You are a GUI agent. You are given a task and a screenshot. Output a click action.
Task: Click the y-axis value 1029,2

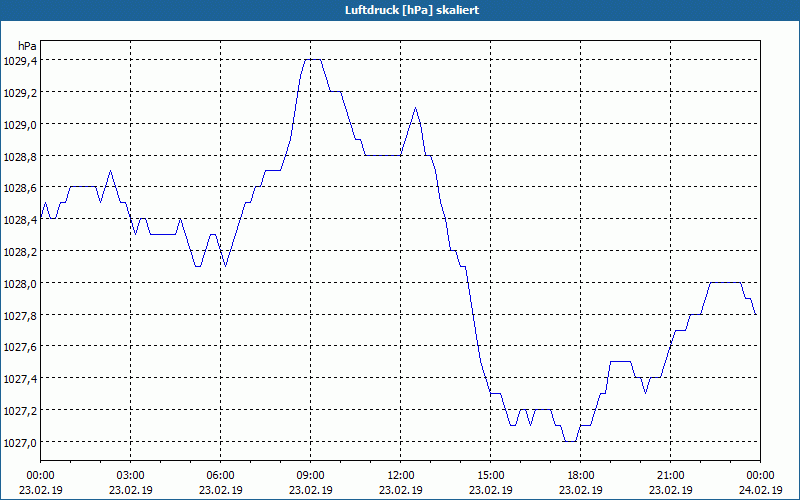(x=20, y=93)
